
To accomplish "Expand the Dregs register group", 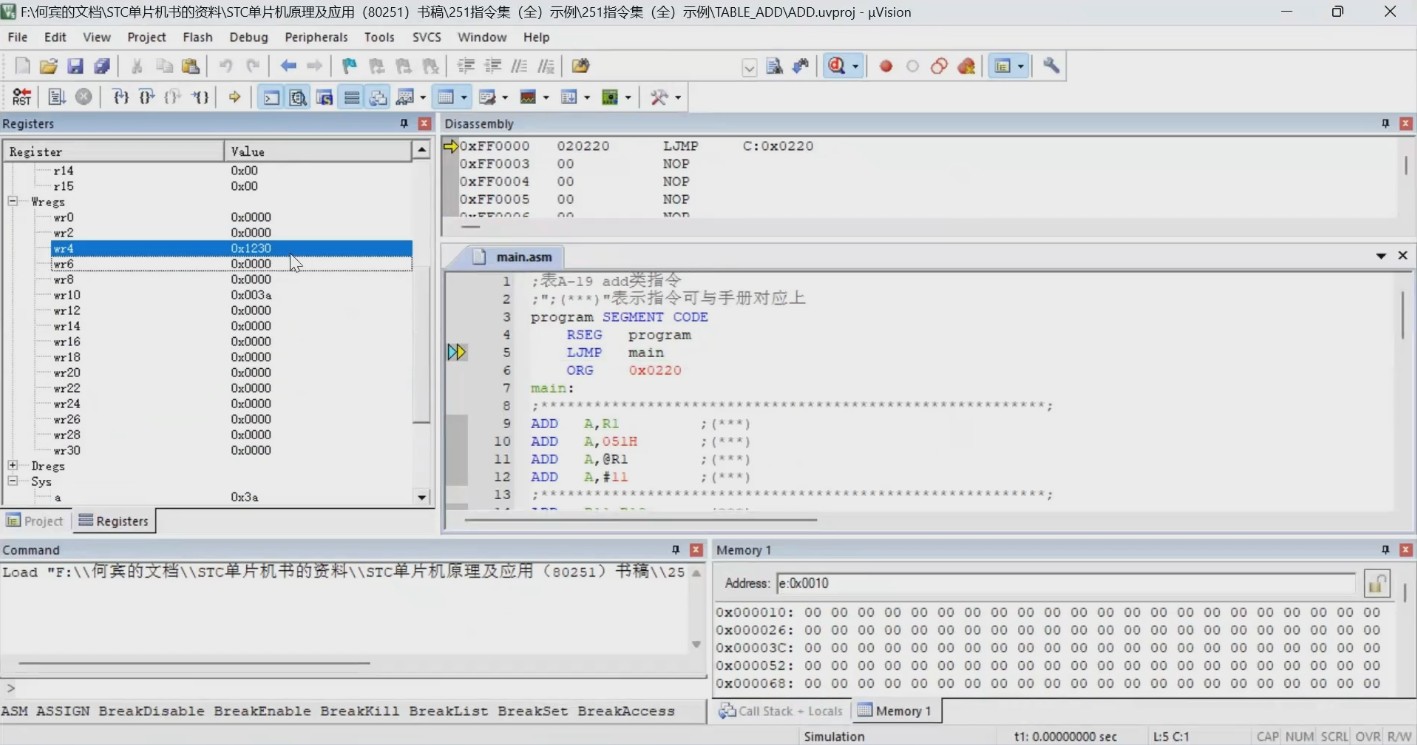I will point(13,466).
